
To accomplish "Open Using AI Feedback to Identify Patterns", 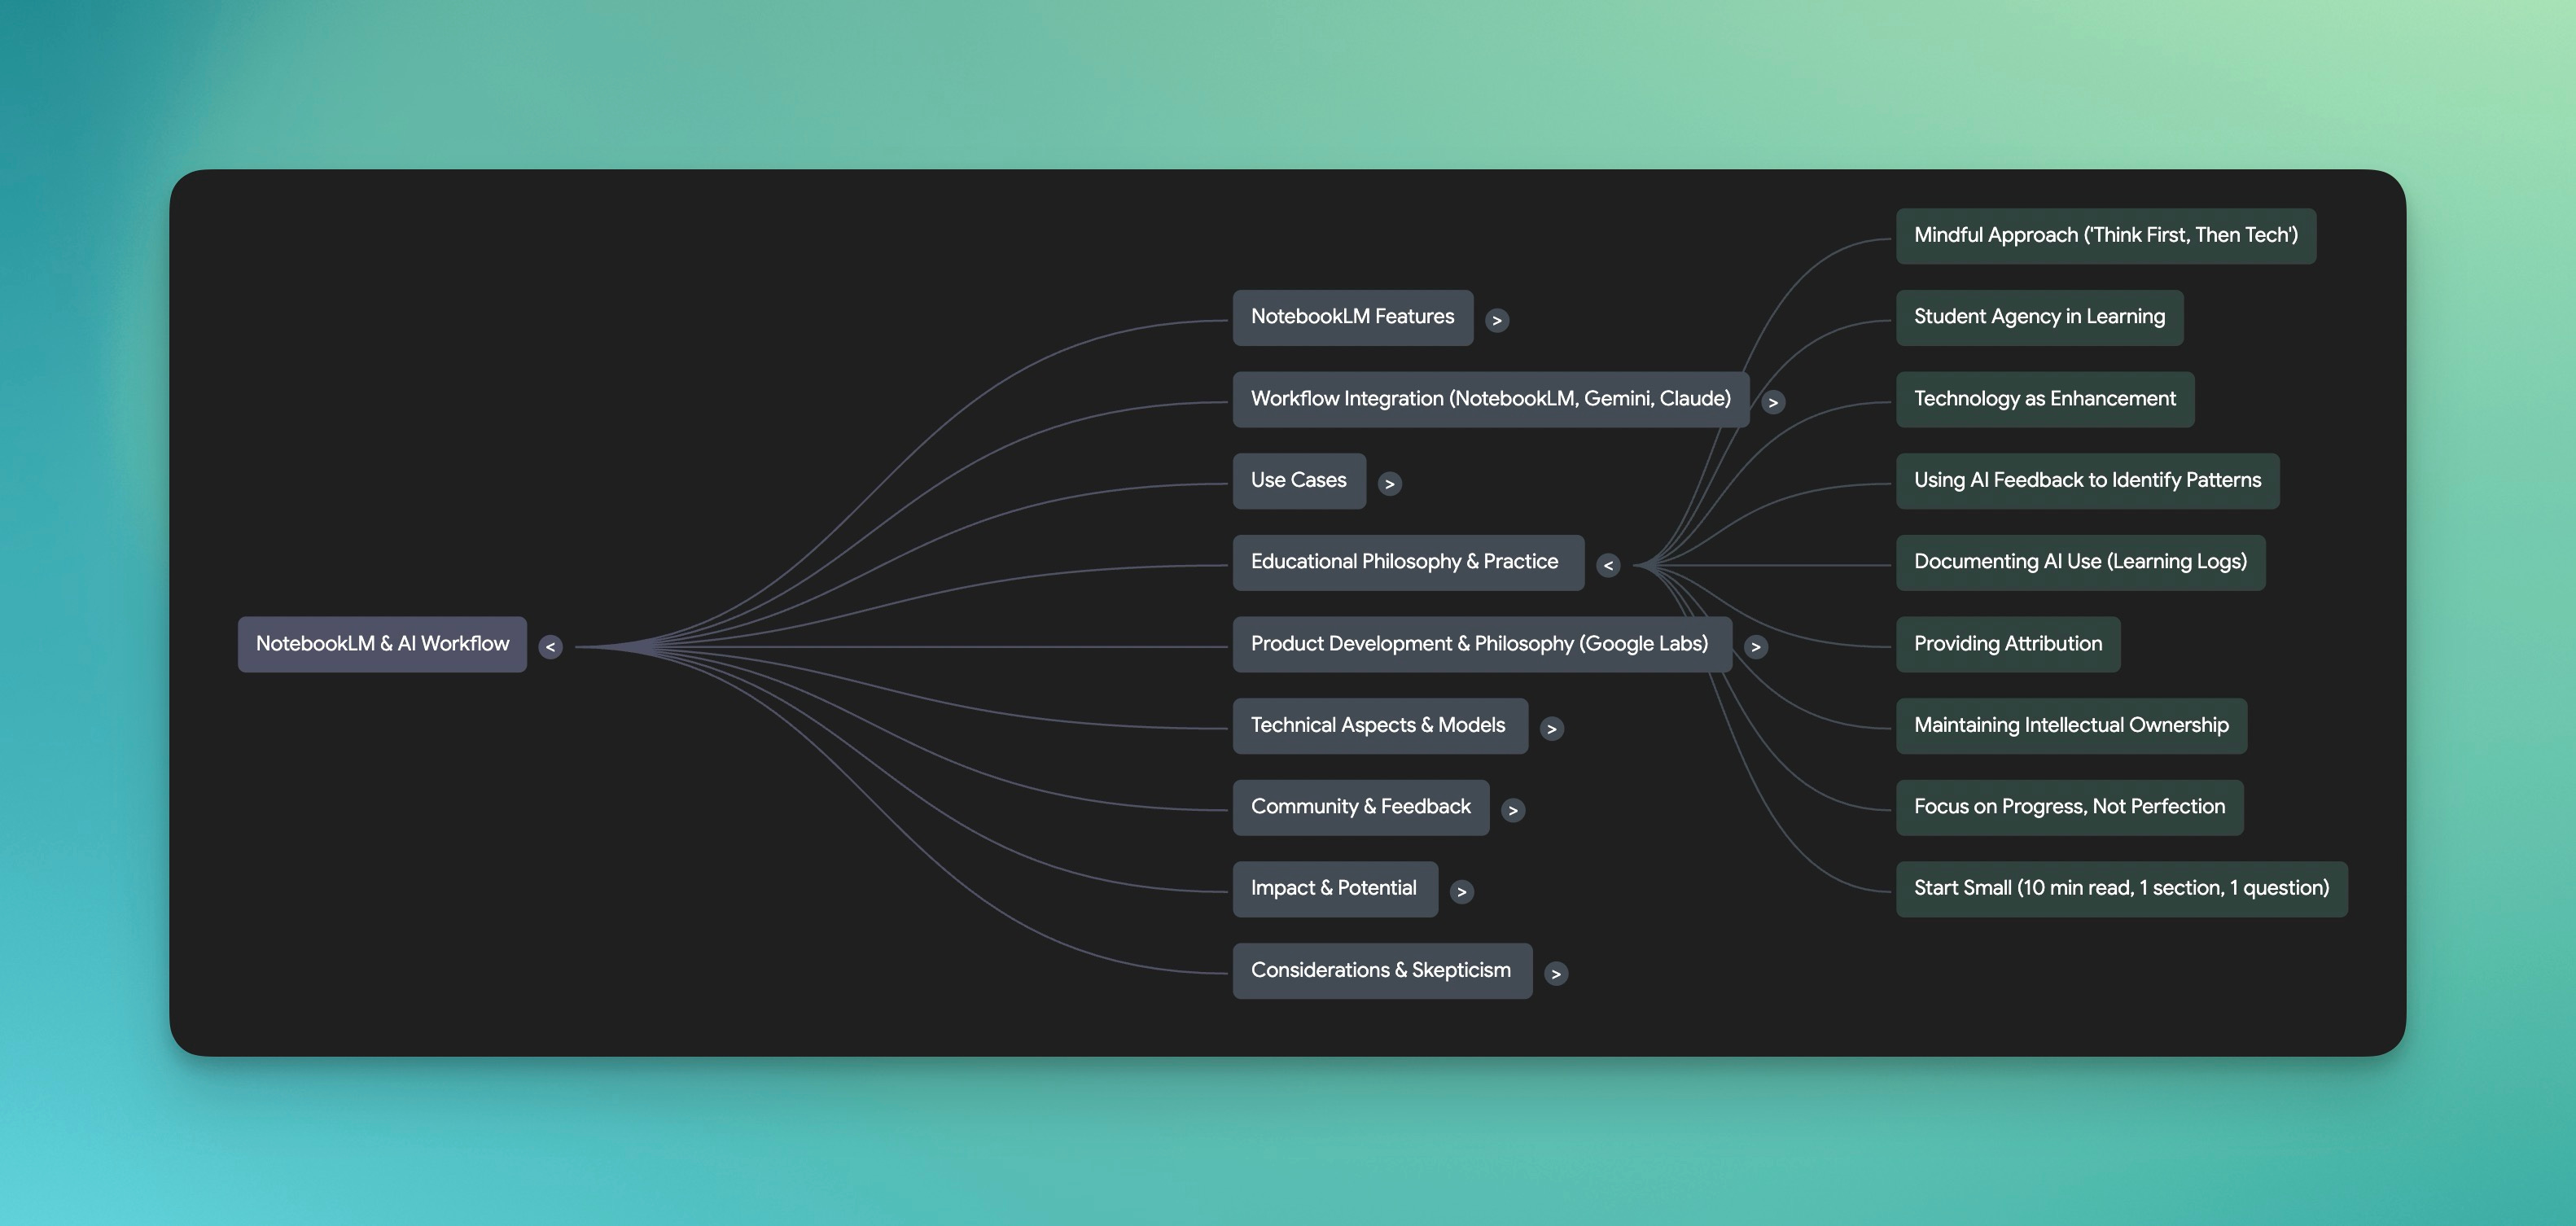I will pyautogui.click(x=2088, y=481).
